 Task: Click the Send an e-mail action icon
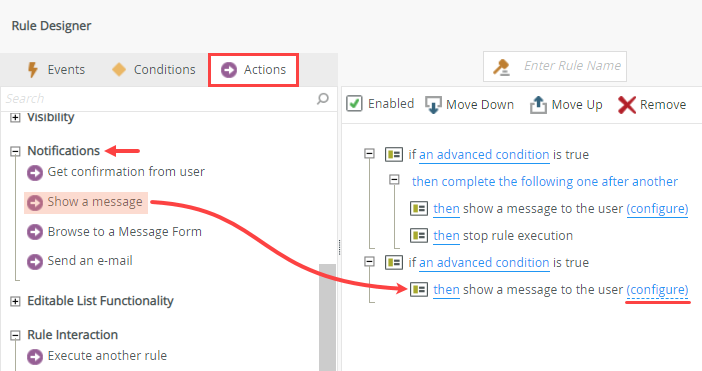[35, 261]
